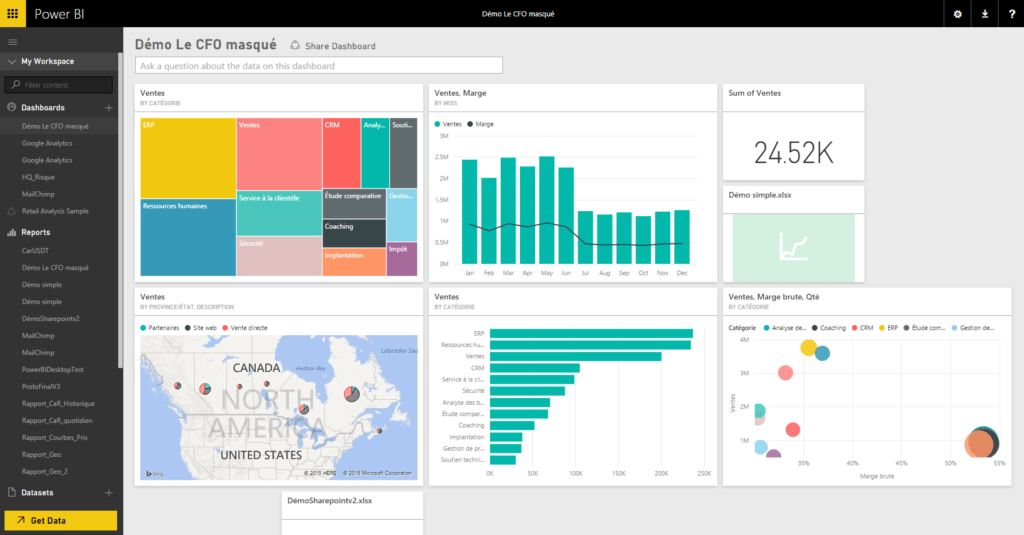Select the Retail Analysis Sample dashboard

tap(55, 211)
